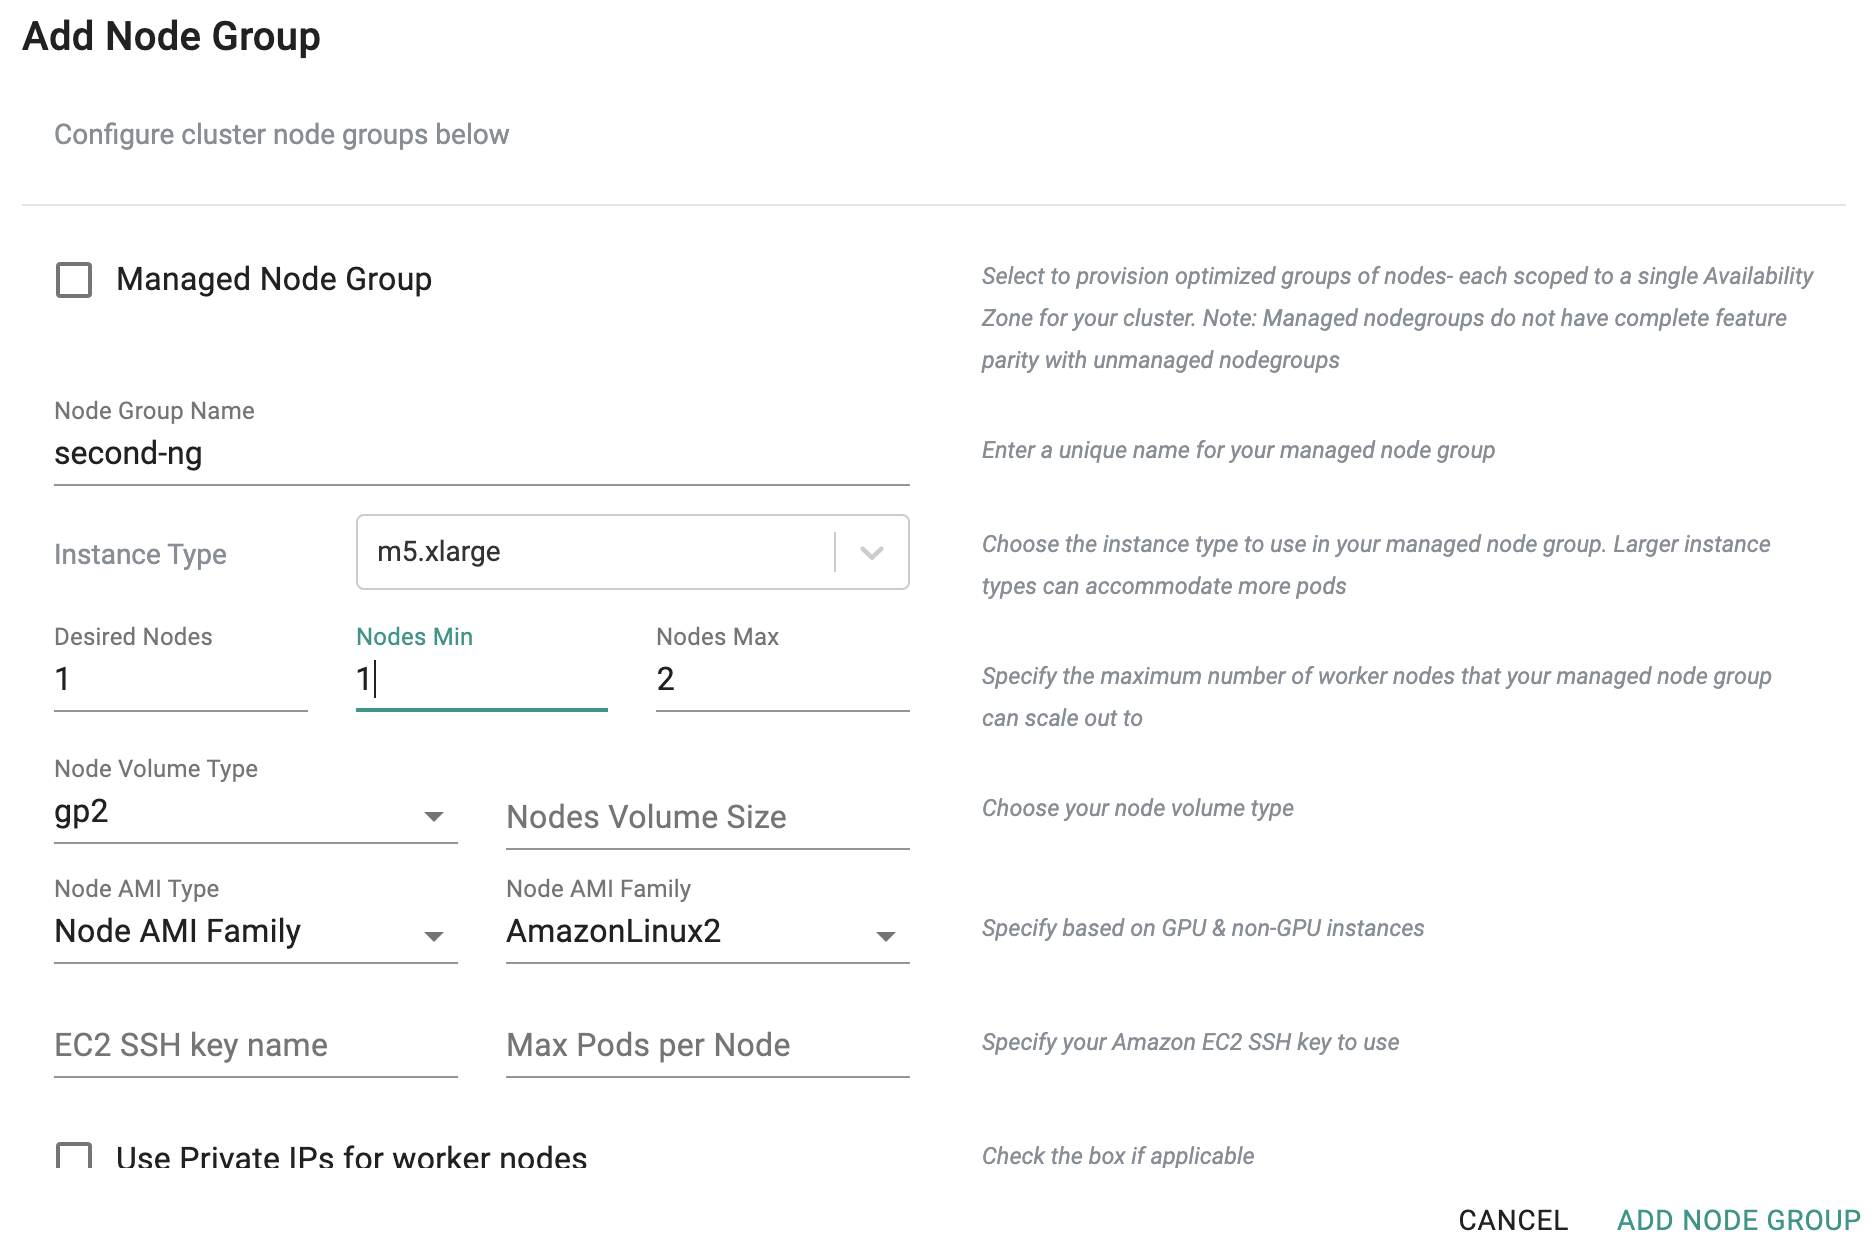Click the 'Add Node Group' heading
Viewport: 1876px width, 1256px height.
[171, 36]
